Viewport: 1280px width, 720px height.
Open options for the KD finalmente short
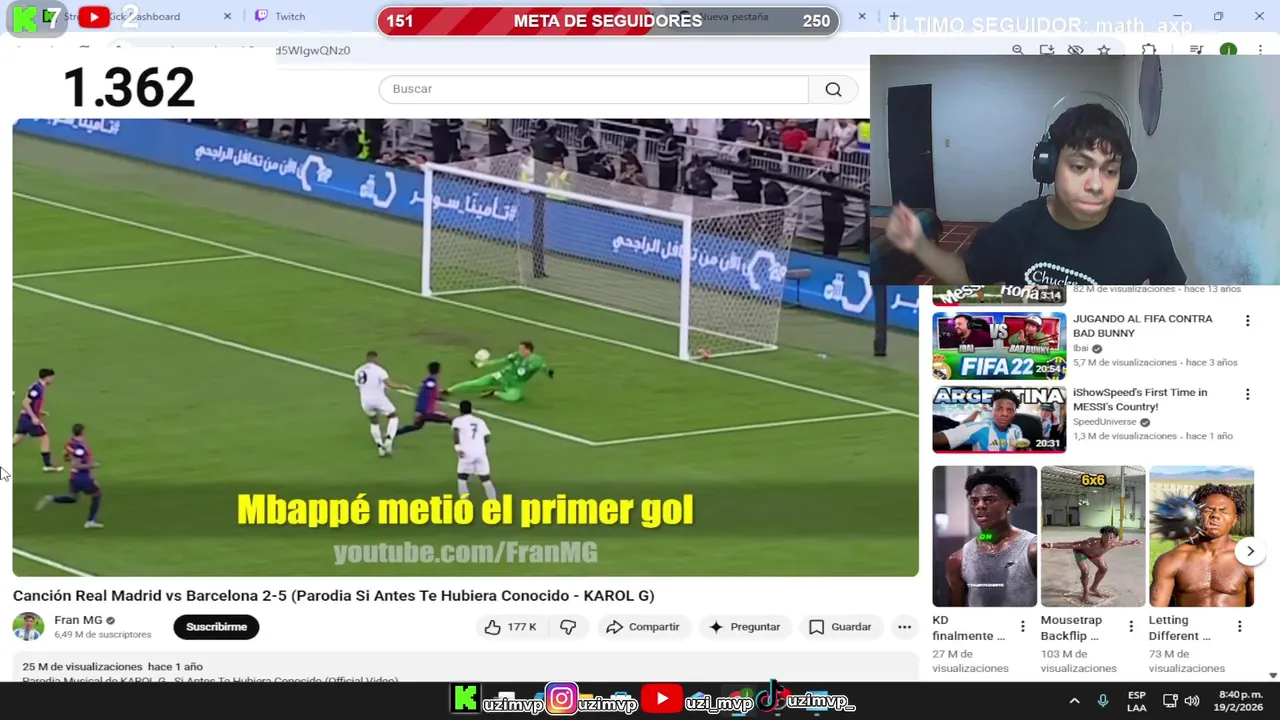tap(1022, 627)
